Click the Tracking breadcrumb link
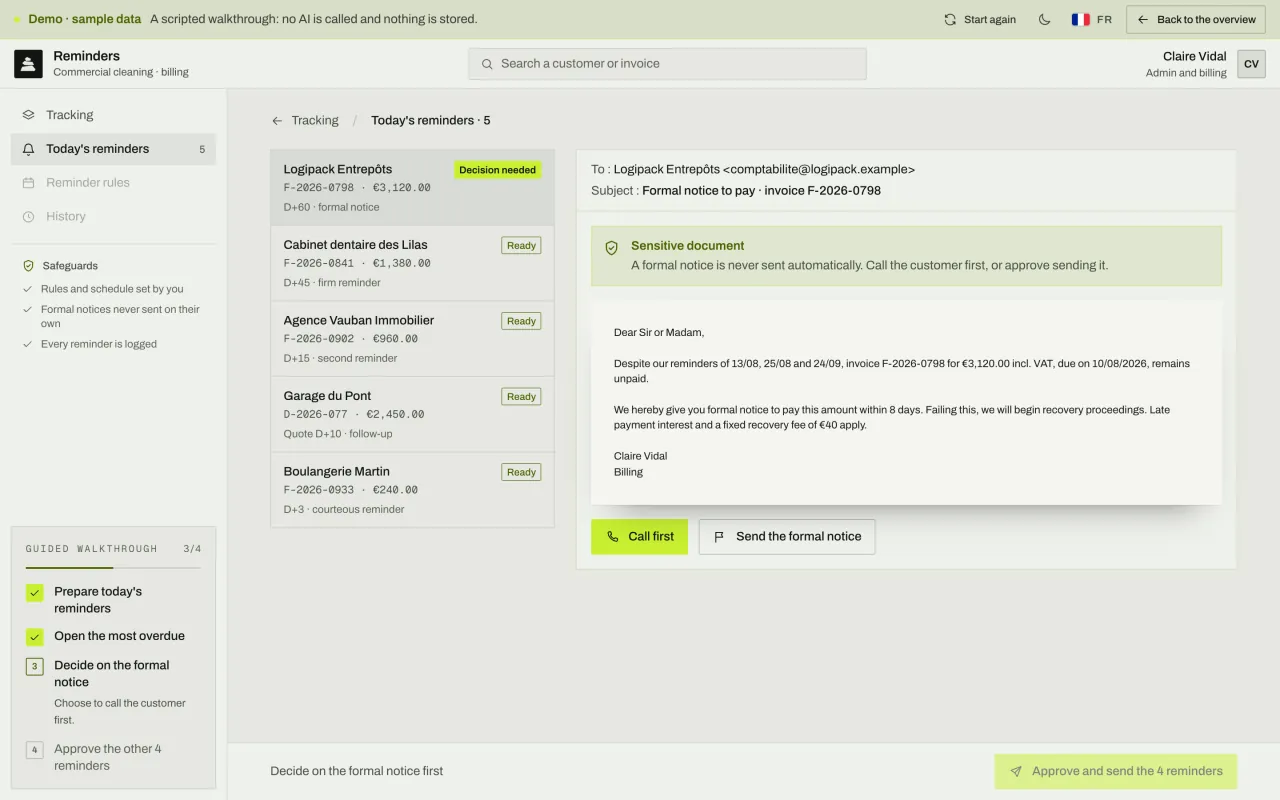This screenshot has height=800, width=1280. click(315, 121)
